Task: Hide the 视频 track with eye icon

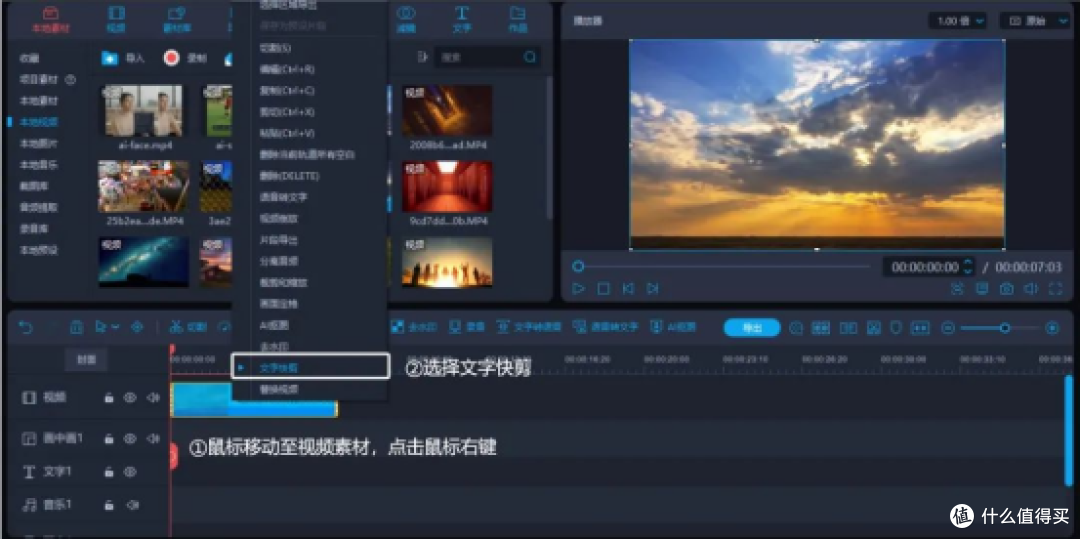Action: pyautogui.click(x=130, y=398)
